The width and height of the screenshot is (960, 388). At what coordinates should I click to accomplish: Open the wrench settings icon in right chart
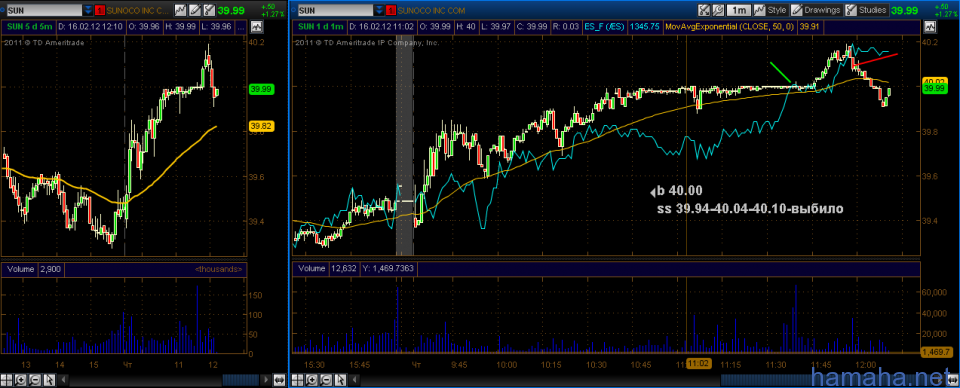click(718, 10)
